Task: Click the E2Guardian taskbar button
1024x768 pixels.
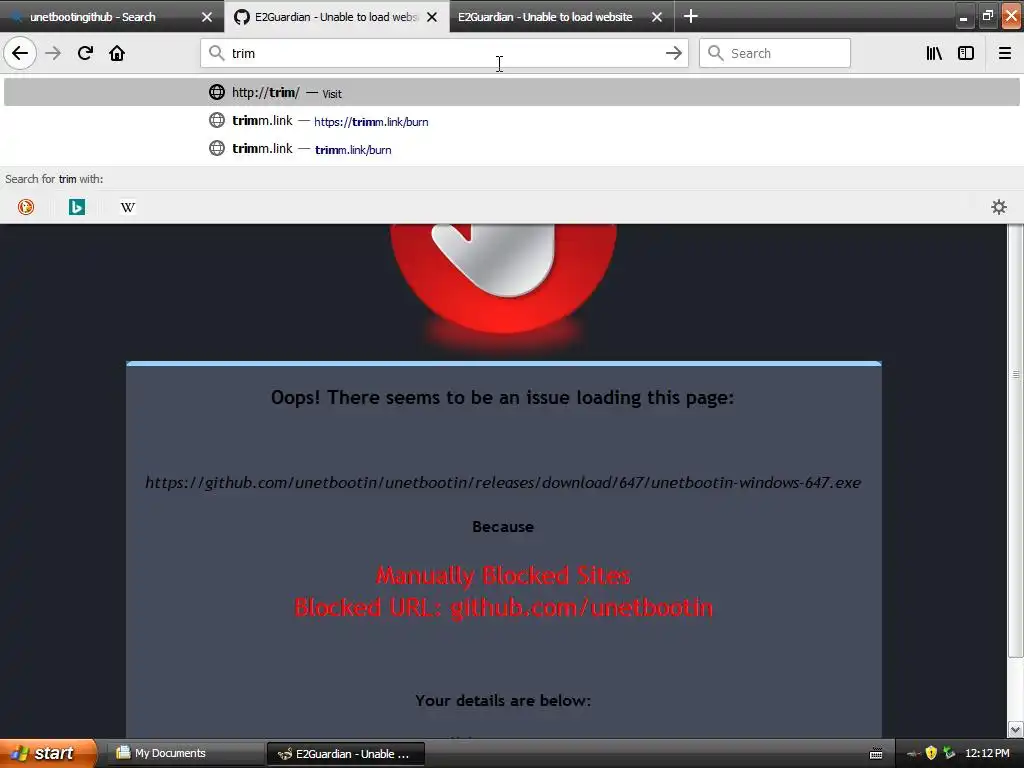Action: (345, 754)
